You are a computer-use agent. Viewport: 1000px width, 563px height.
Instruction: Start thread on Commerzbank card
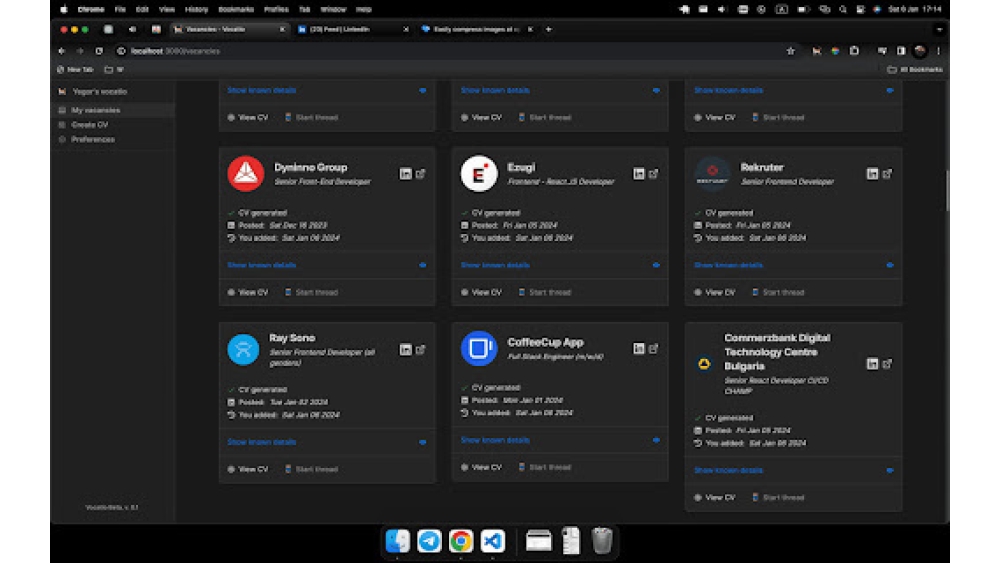click(x=778, y=498)
